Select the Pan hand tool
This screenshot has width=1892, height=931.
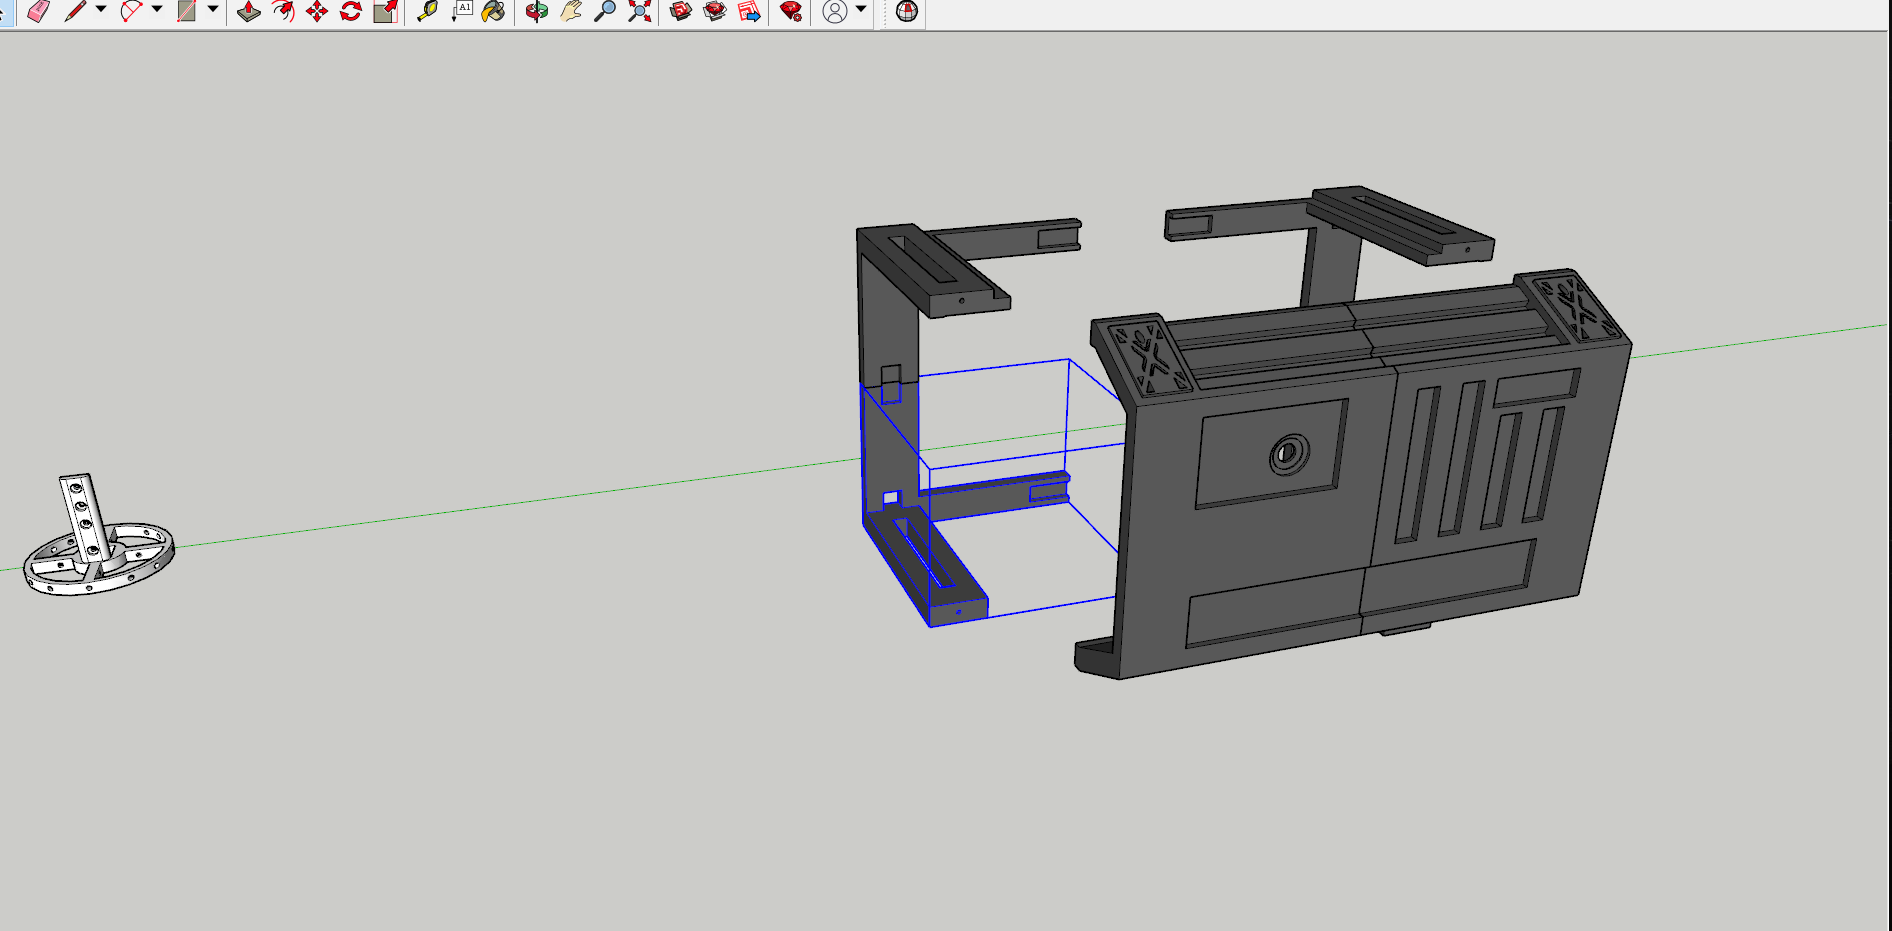(x=571, y=11)
